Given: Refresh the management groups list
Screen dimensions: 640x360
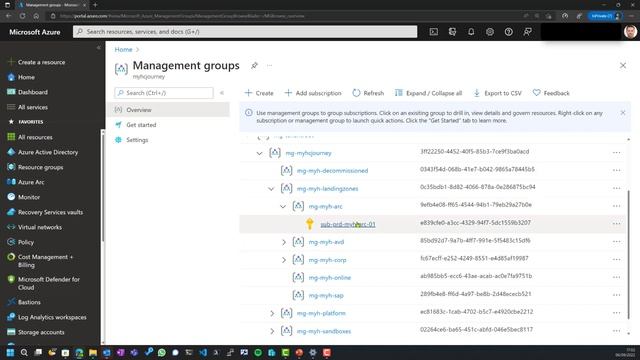Looking at the screenshot, I should coord(368,93).
